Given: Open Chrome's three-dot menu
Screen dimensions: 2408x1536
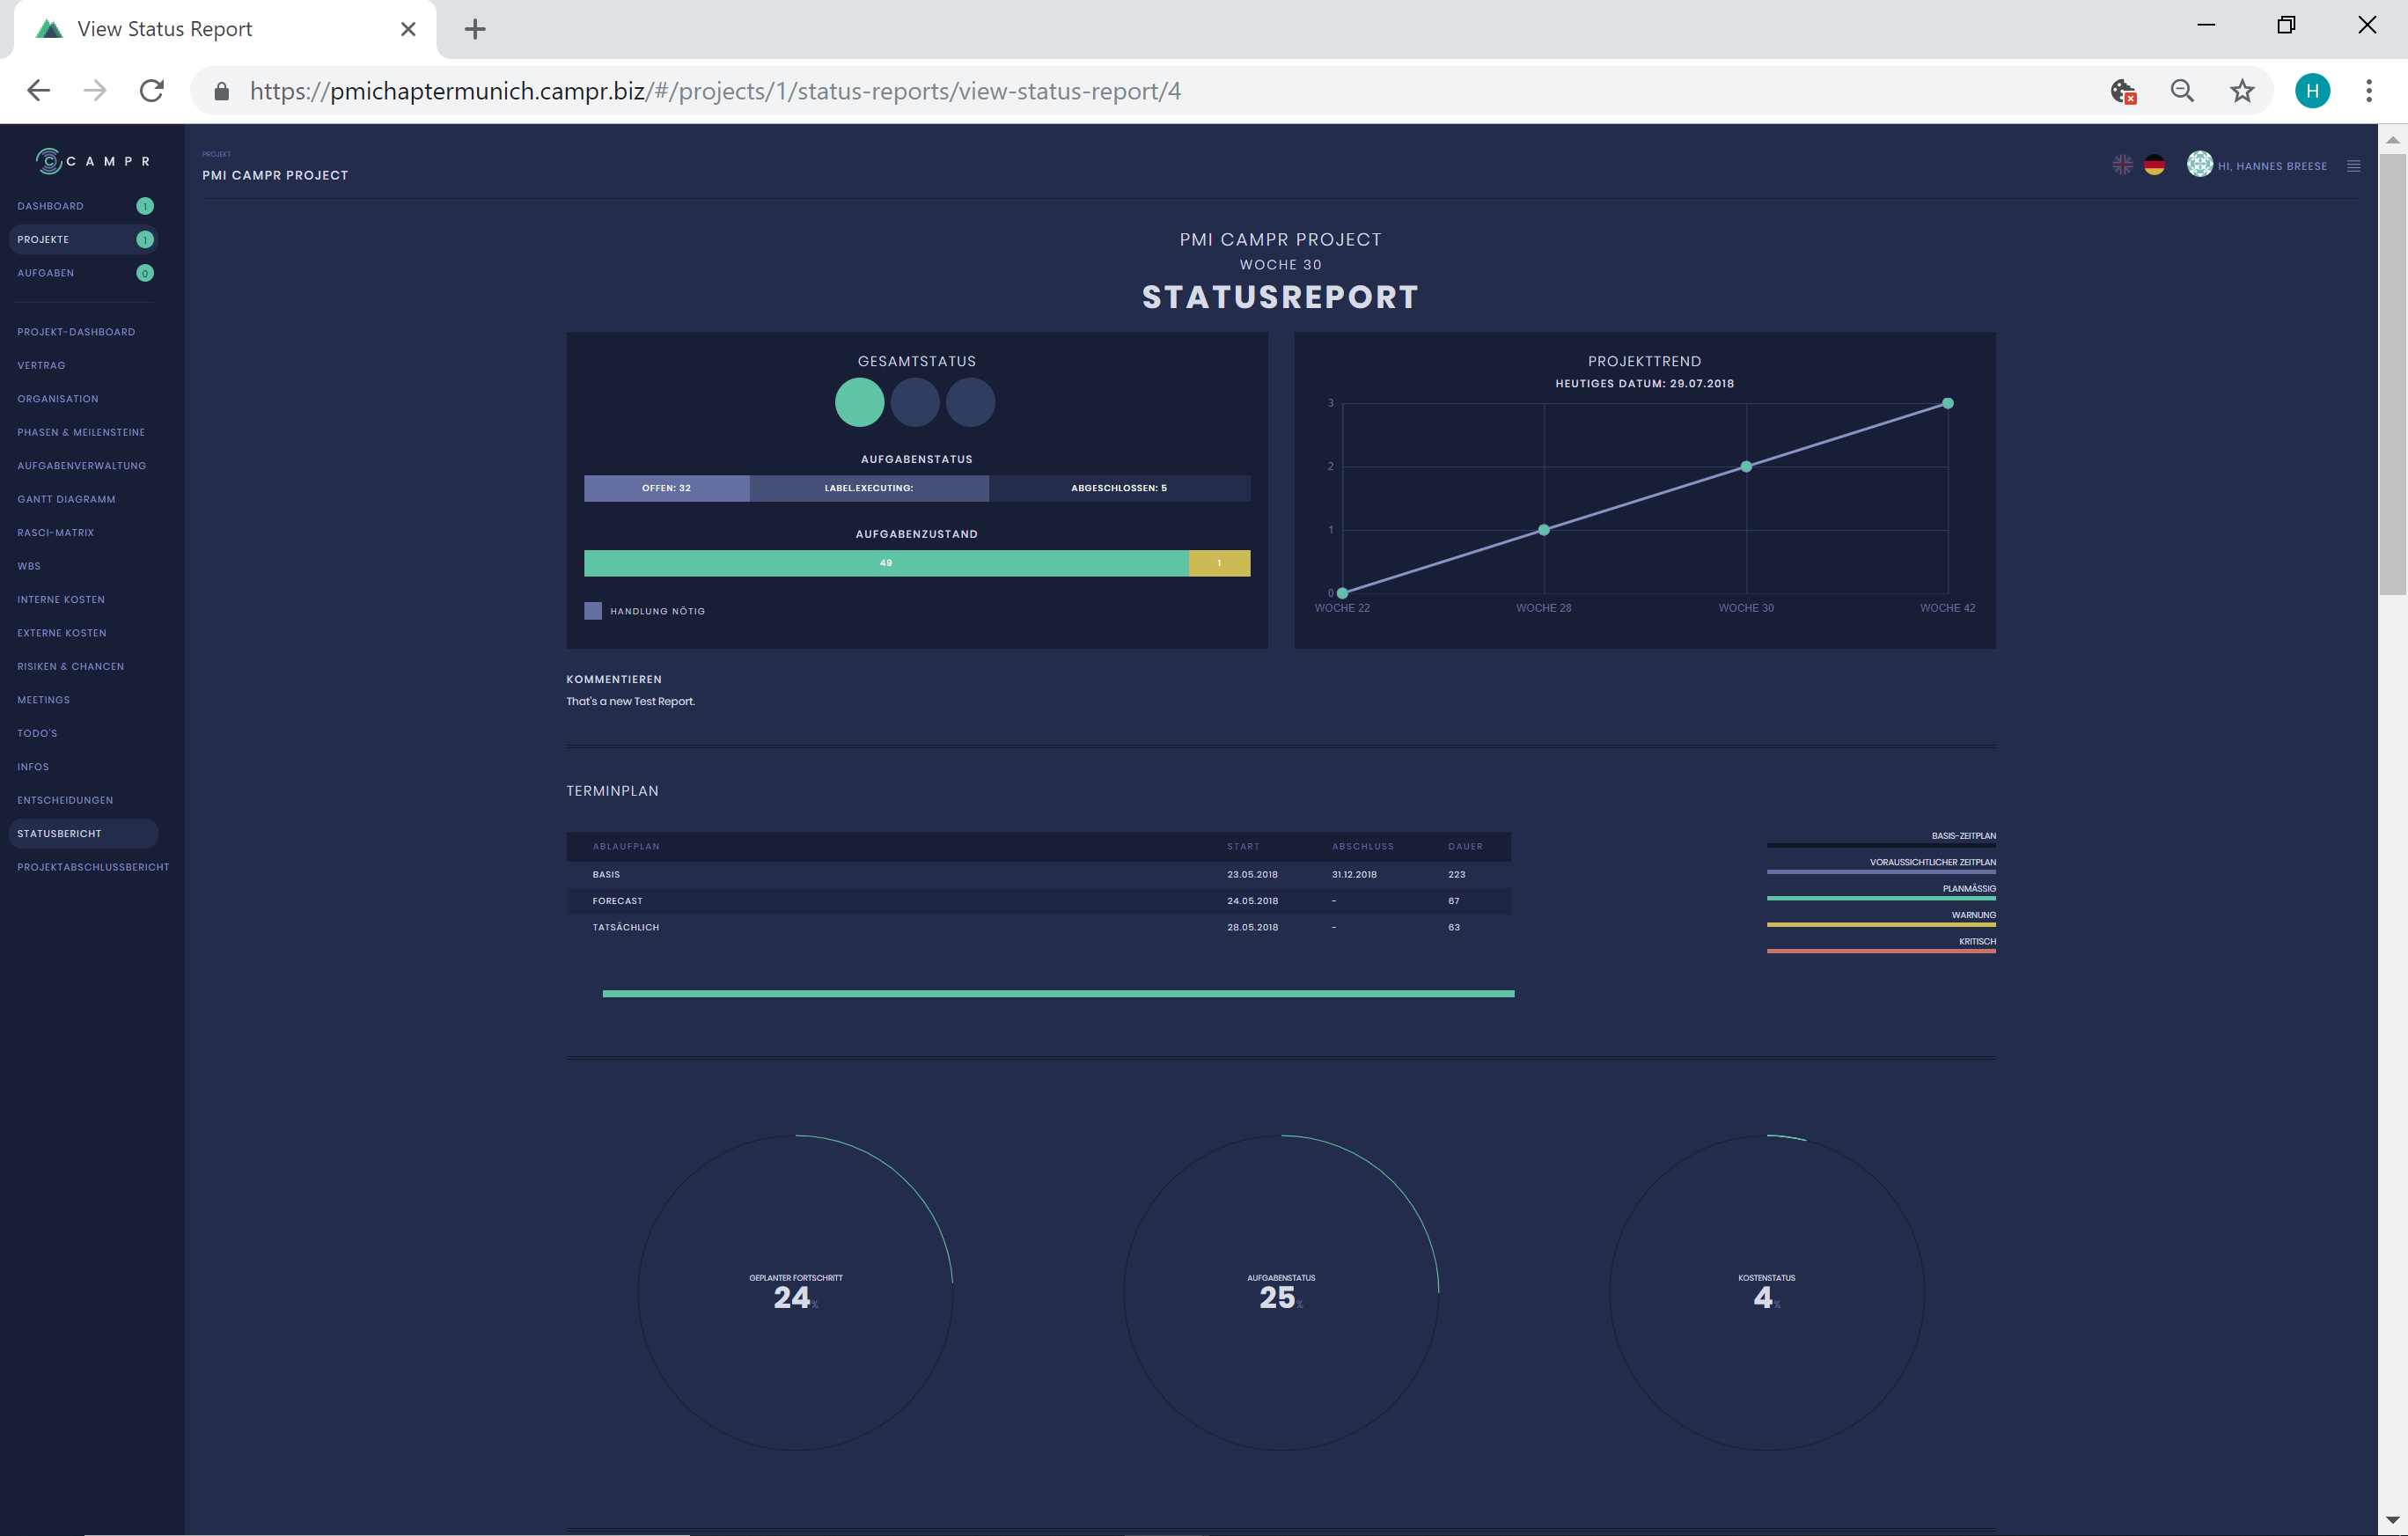Looking at the screenshot, I should [x=2368, y=91].
